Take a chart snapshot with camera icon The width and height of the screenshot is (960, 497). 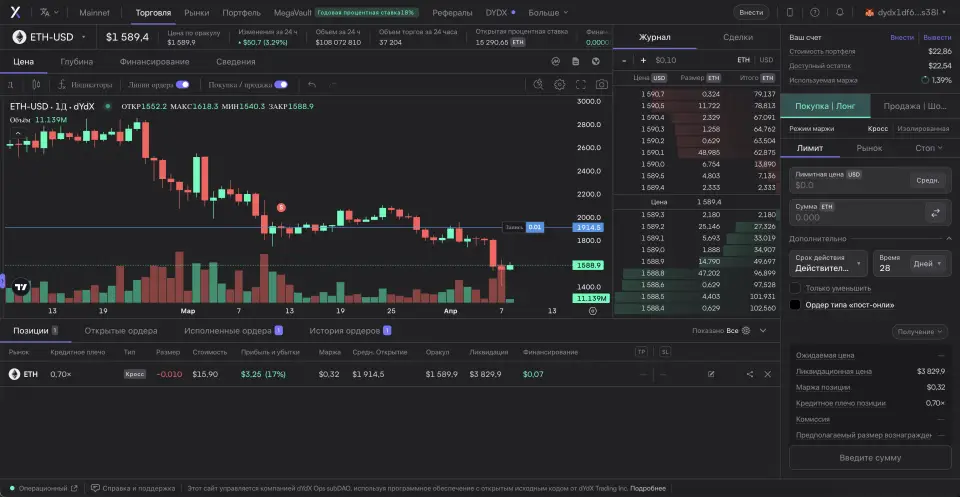click(601, 85)
